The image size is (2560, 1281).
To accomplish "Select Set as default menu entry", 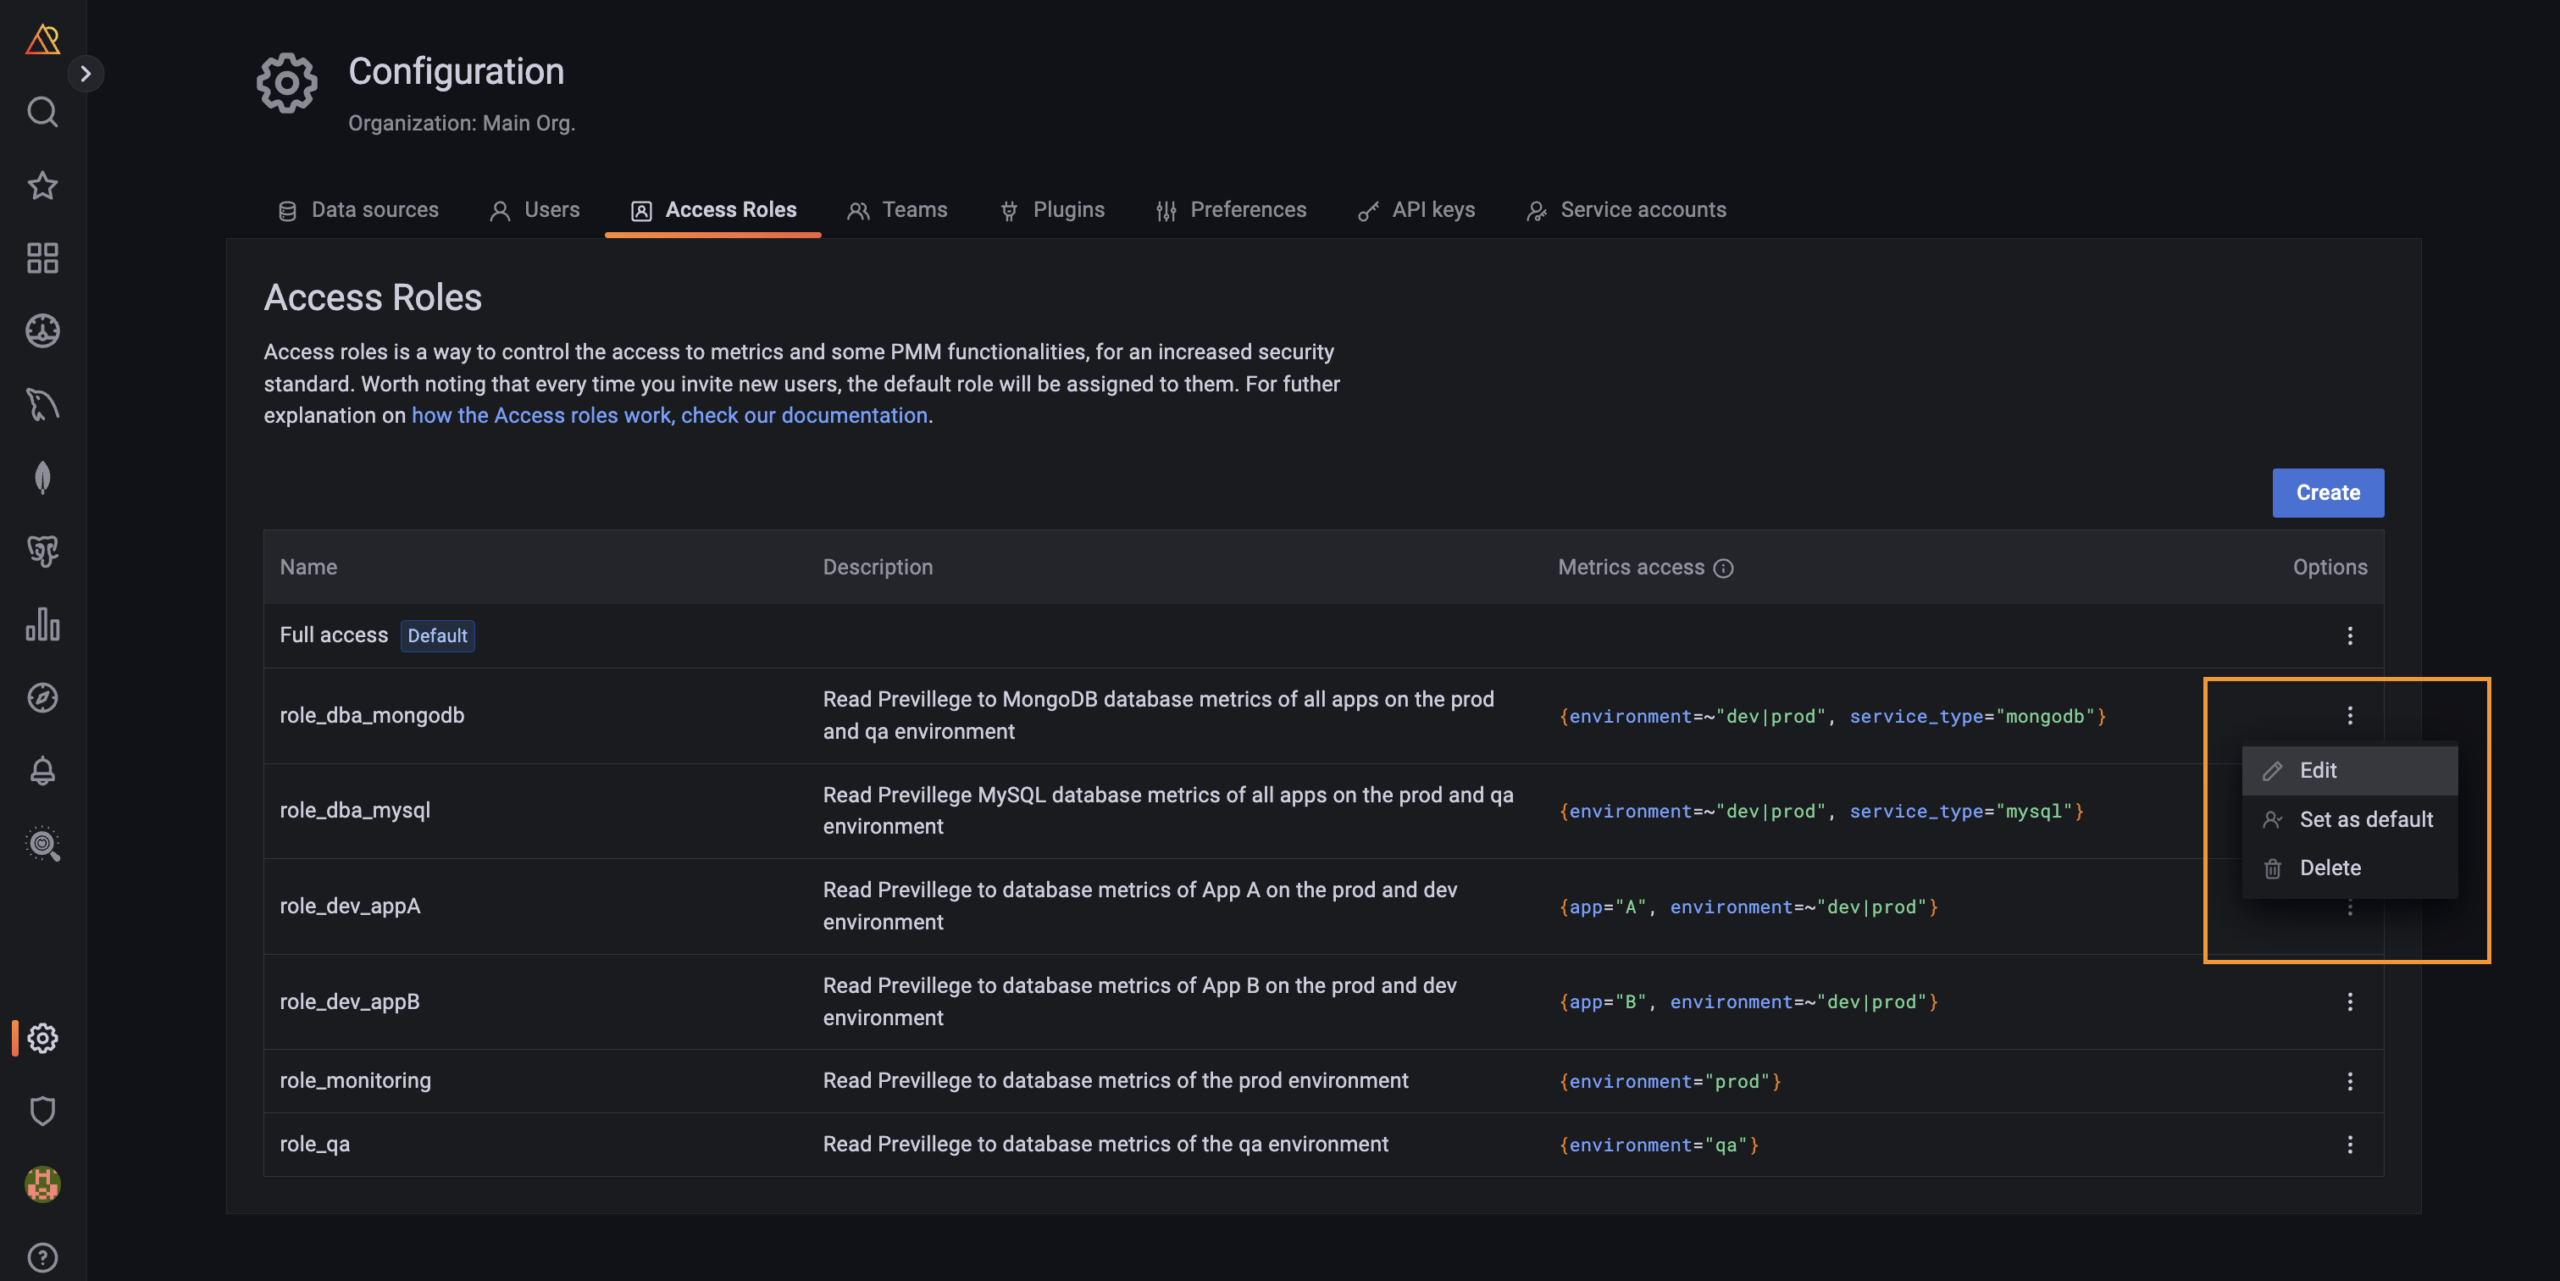I will point(2365,820).
